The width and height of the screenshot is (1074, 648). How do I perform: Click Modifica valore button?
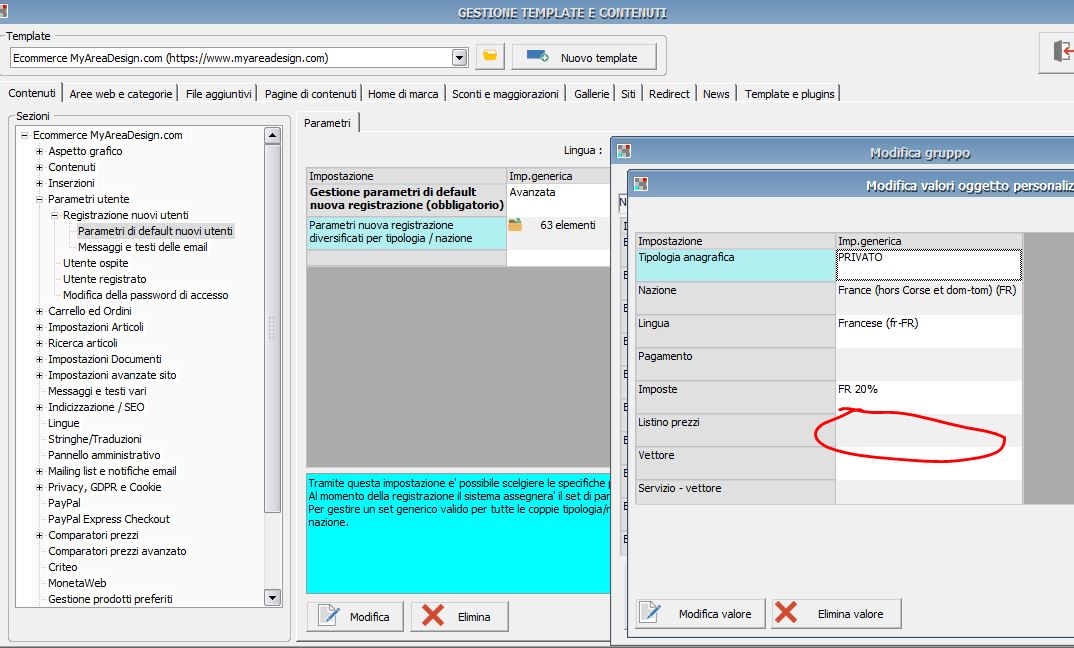coord(701,614)
